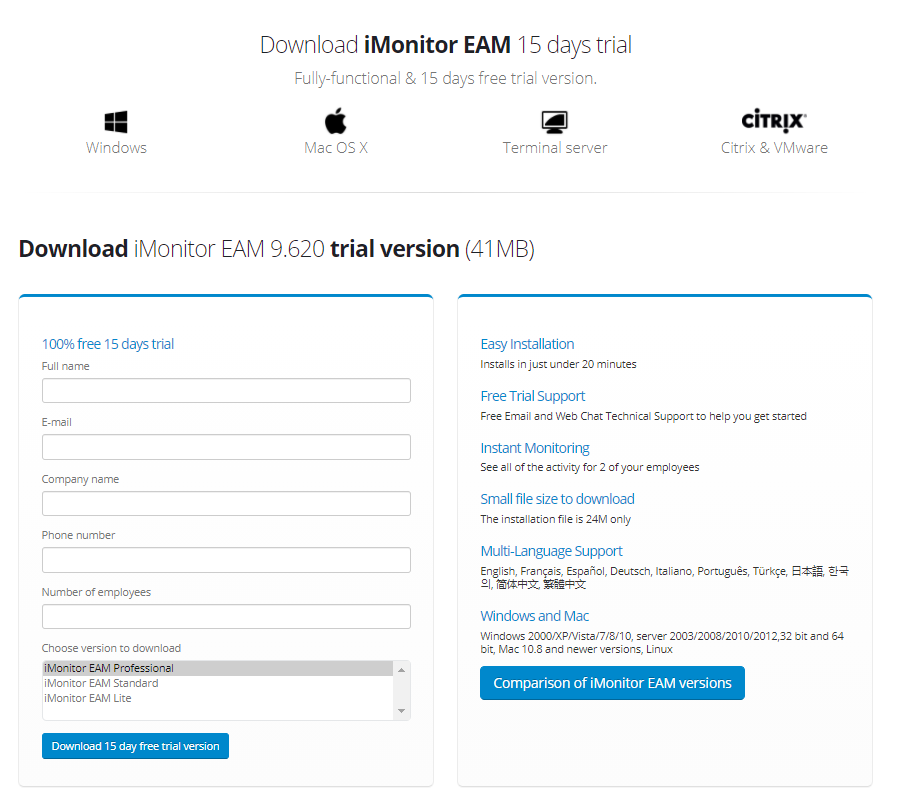Open the Mac OS X platform label
The height and width of the screenshot is (800, 900).
click(x=336, y=148)
